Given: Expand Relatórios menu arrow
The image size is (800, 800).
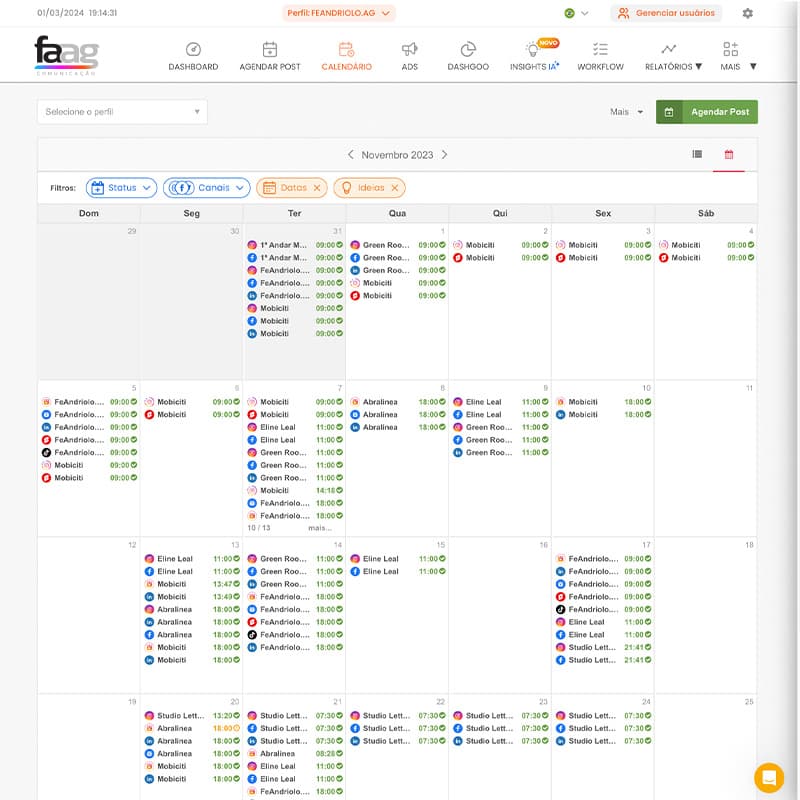Looking at the screenshot, I should tap(698, 66).
